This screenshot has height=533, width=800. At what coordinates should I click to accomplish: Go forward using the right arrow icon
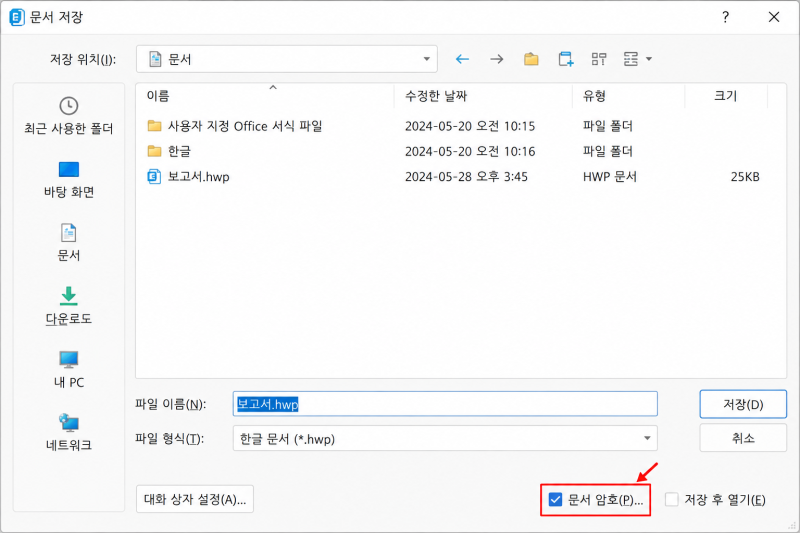(x=496, y=59)
